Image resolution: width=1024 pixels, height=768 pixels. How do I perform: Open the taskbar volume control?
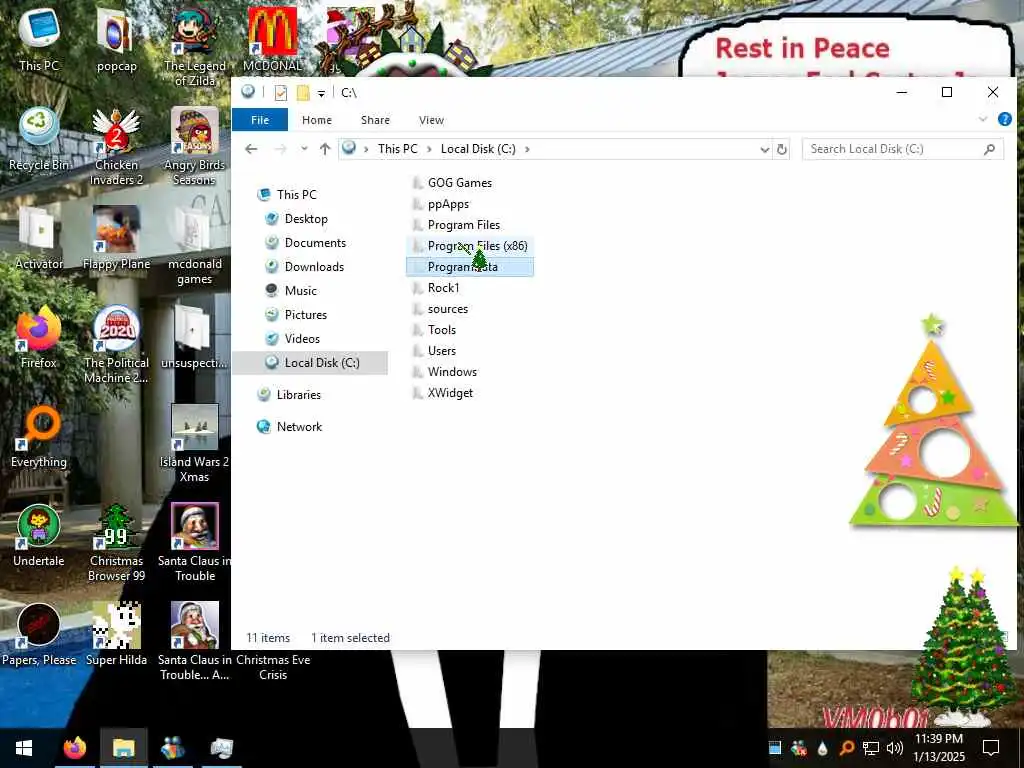[895, 748]
